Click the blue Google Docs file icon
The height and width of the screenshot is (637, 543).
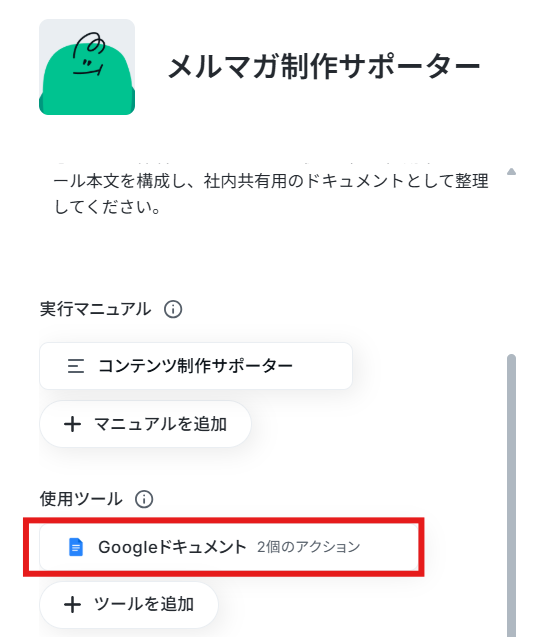coord(76,547)
